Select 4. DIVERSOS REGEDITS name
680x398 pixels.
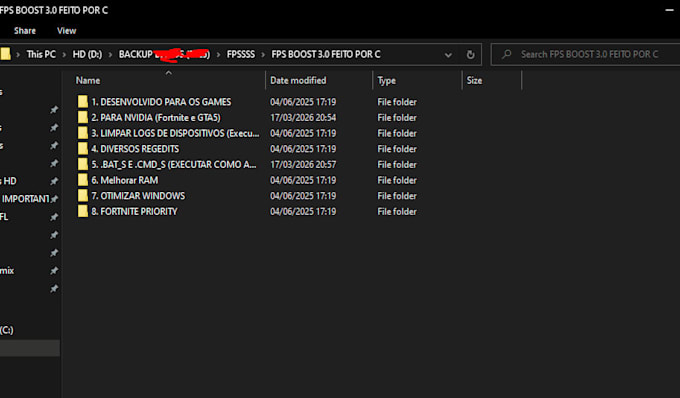[x=135, y=149]
